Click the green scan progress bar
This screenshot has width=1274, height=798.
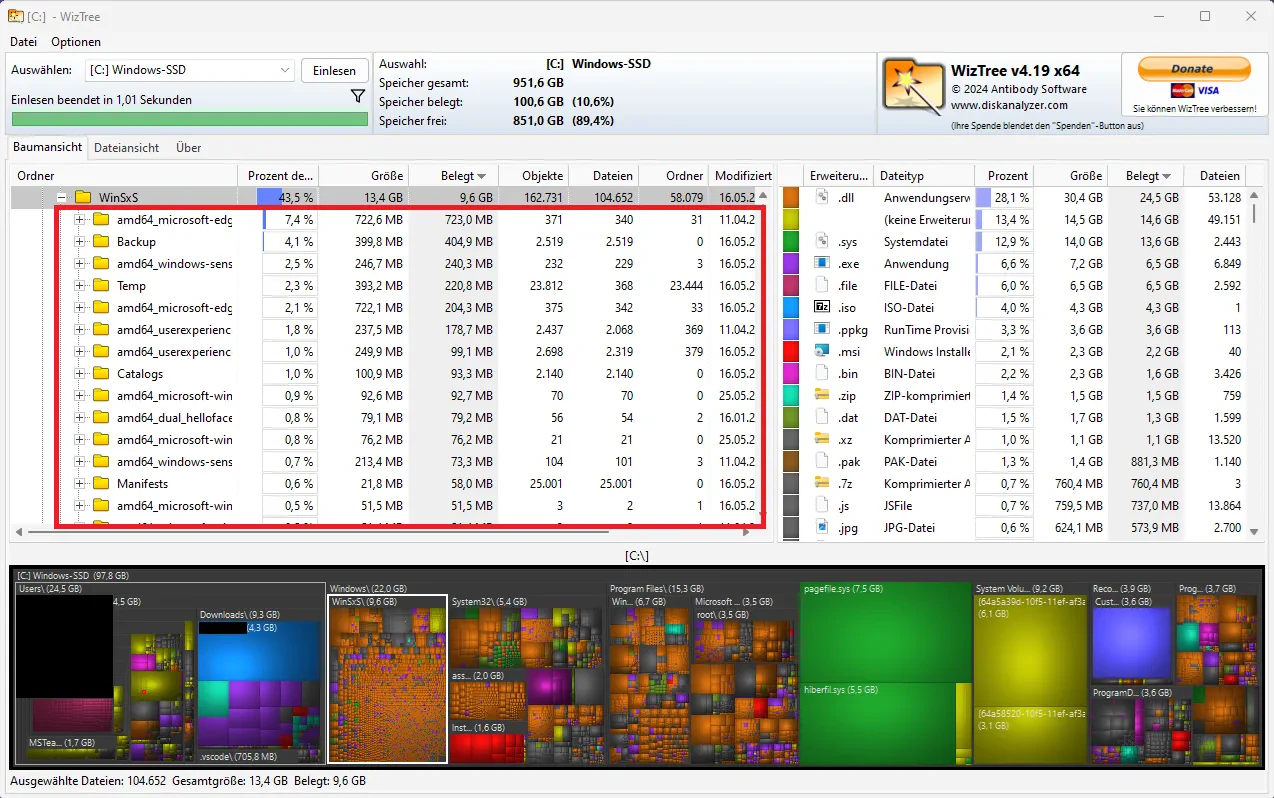pos(189,119)
